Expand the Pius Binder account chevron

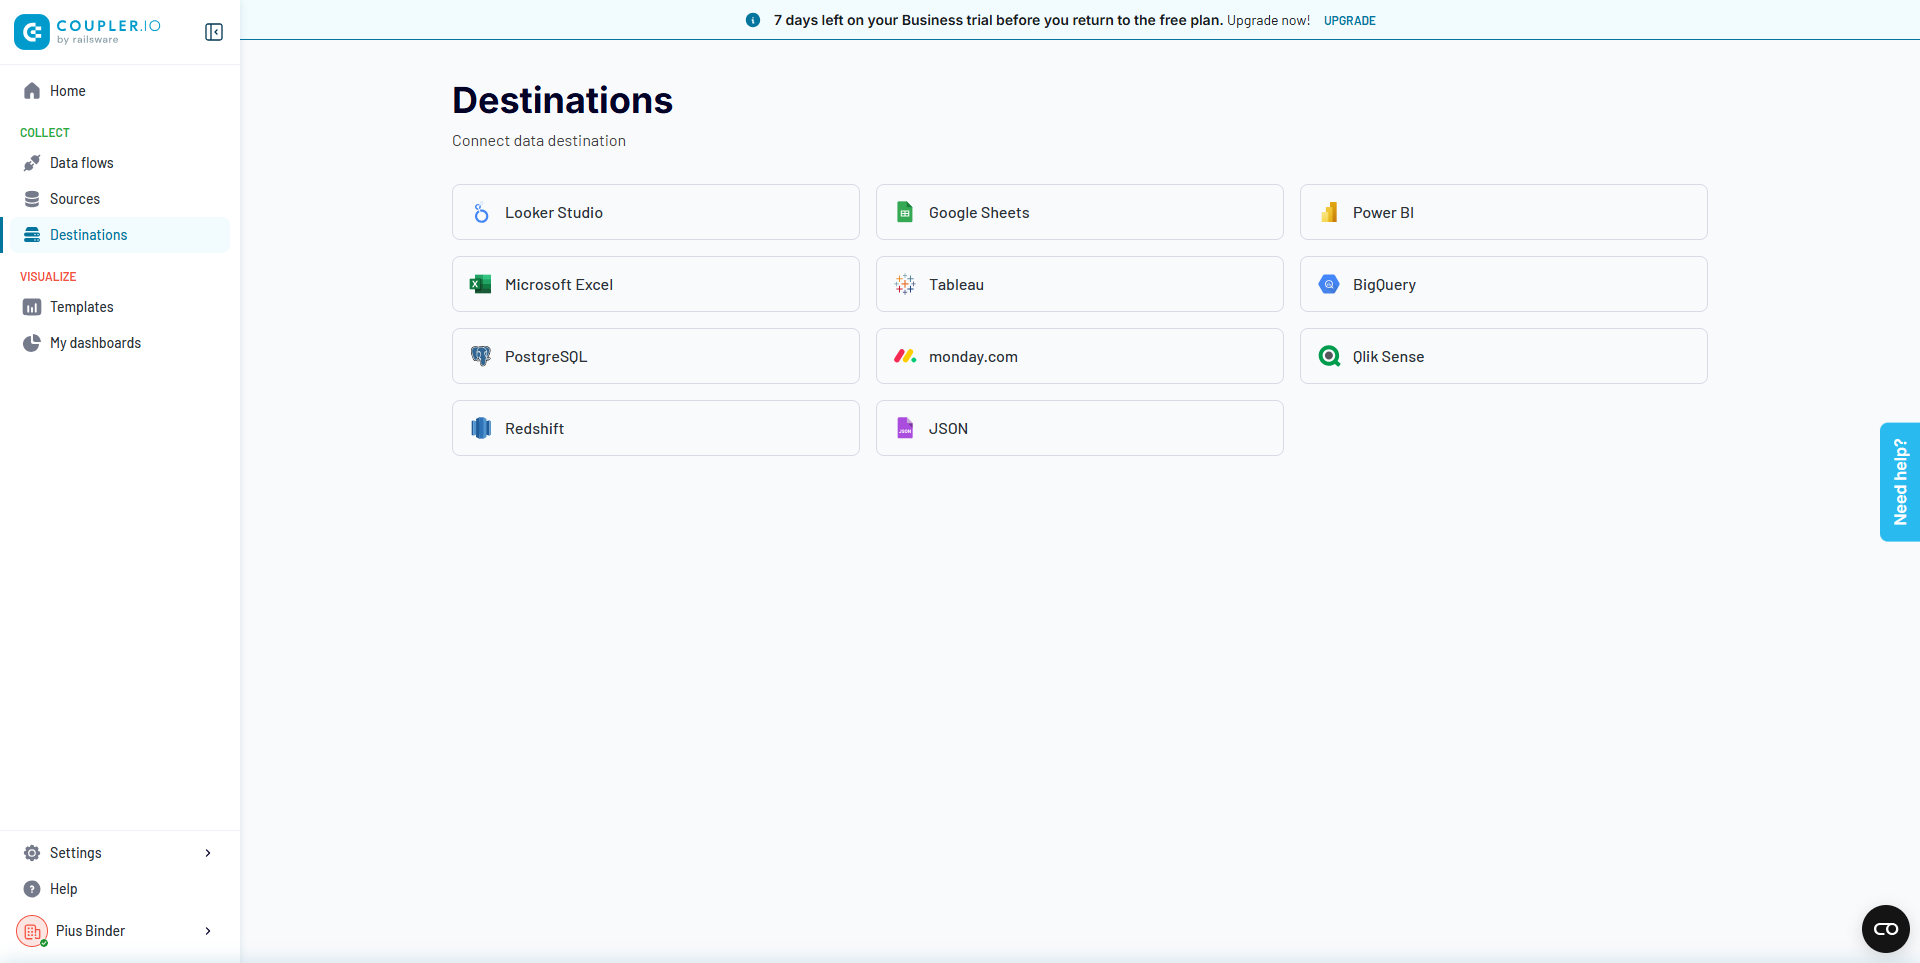pos(208,931)
